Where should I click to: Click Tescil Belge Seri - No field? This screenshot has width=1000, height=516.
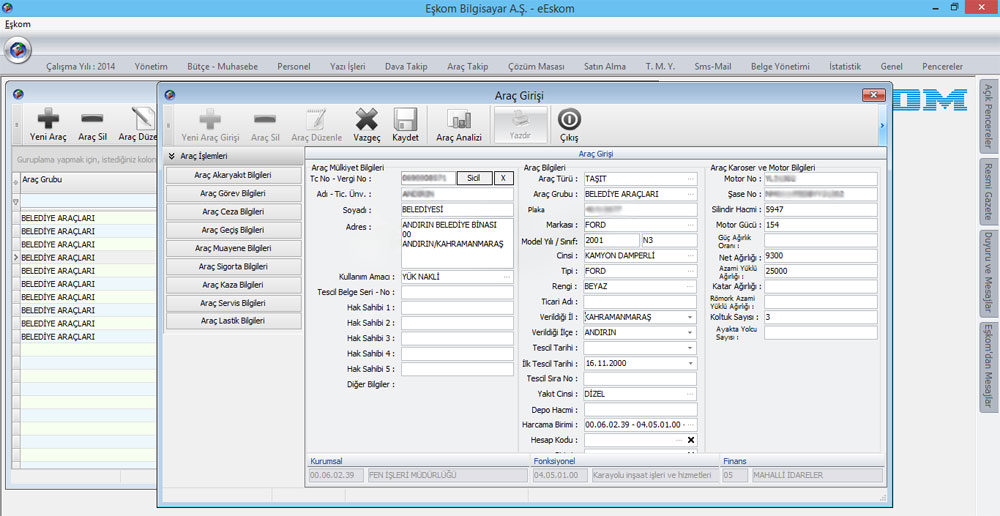click(x=457, y=293)
